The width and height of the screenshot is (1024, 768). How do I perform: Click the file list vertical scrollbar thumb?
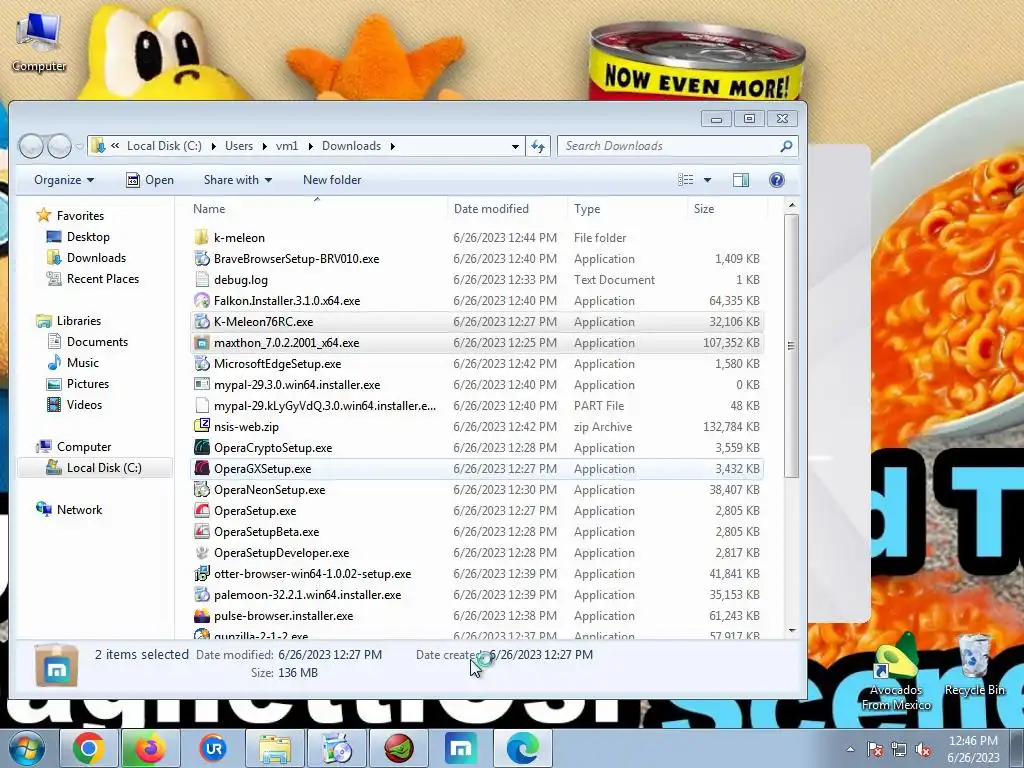[792, 346]
